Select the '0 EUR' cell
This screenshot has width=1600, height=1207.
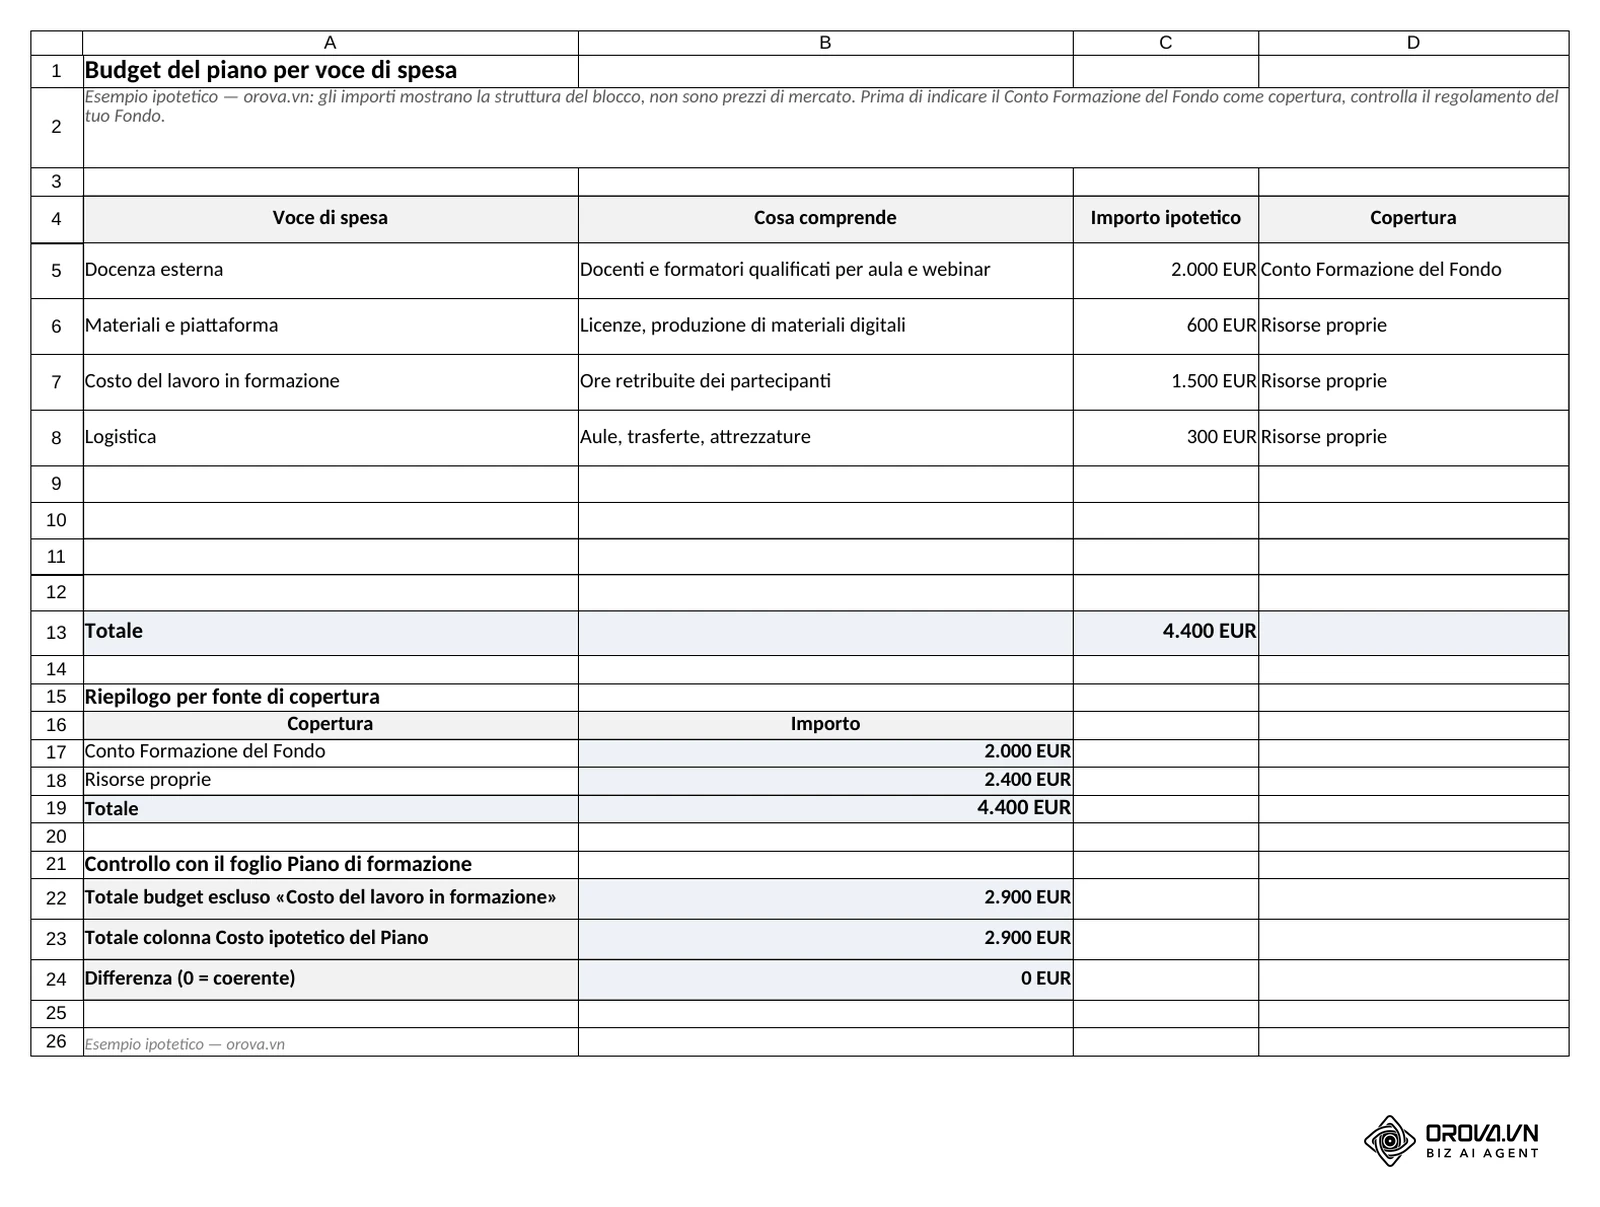click(825, 979)
